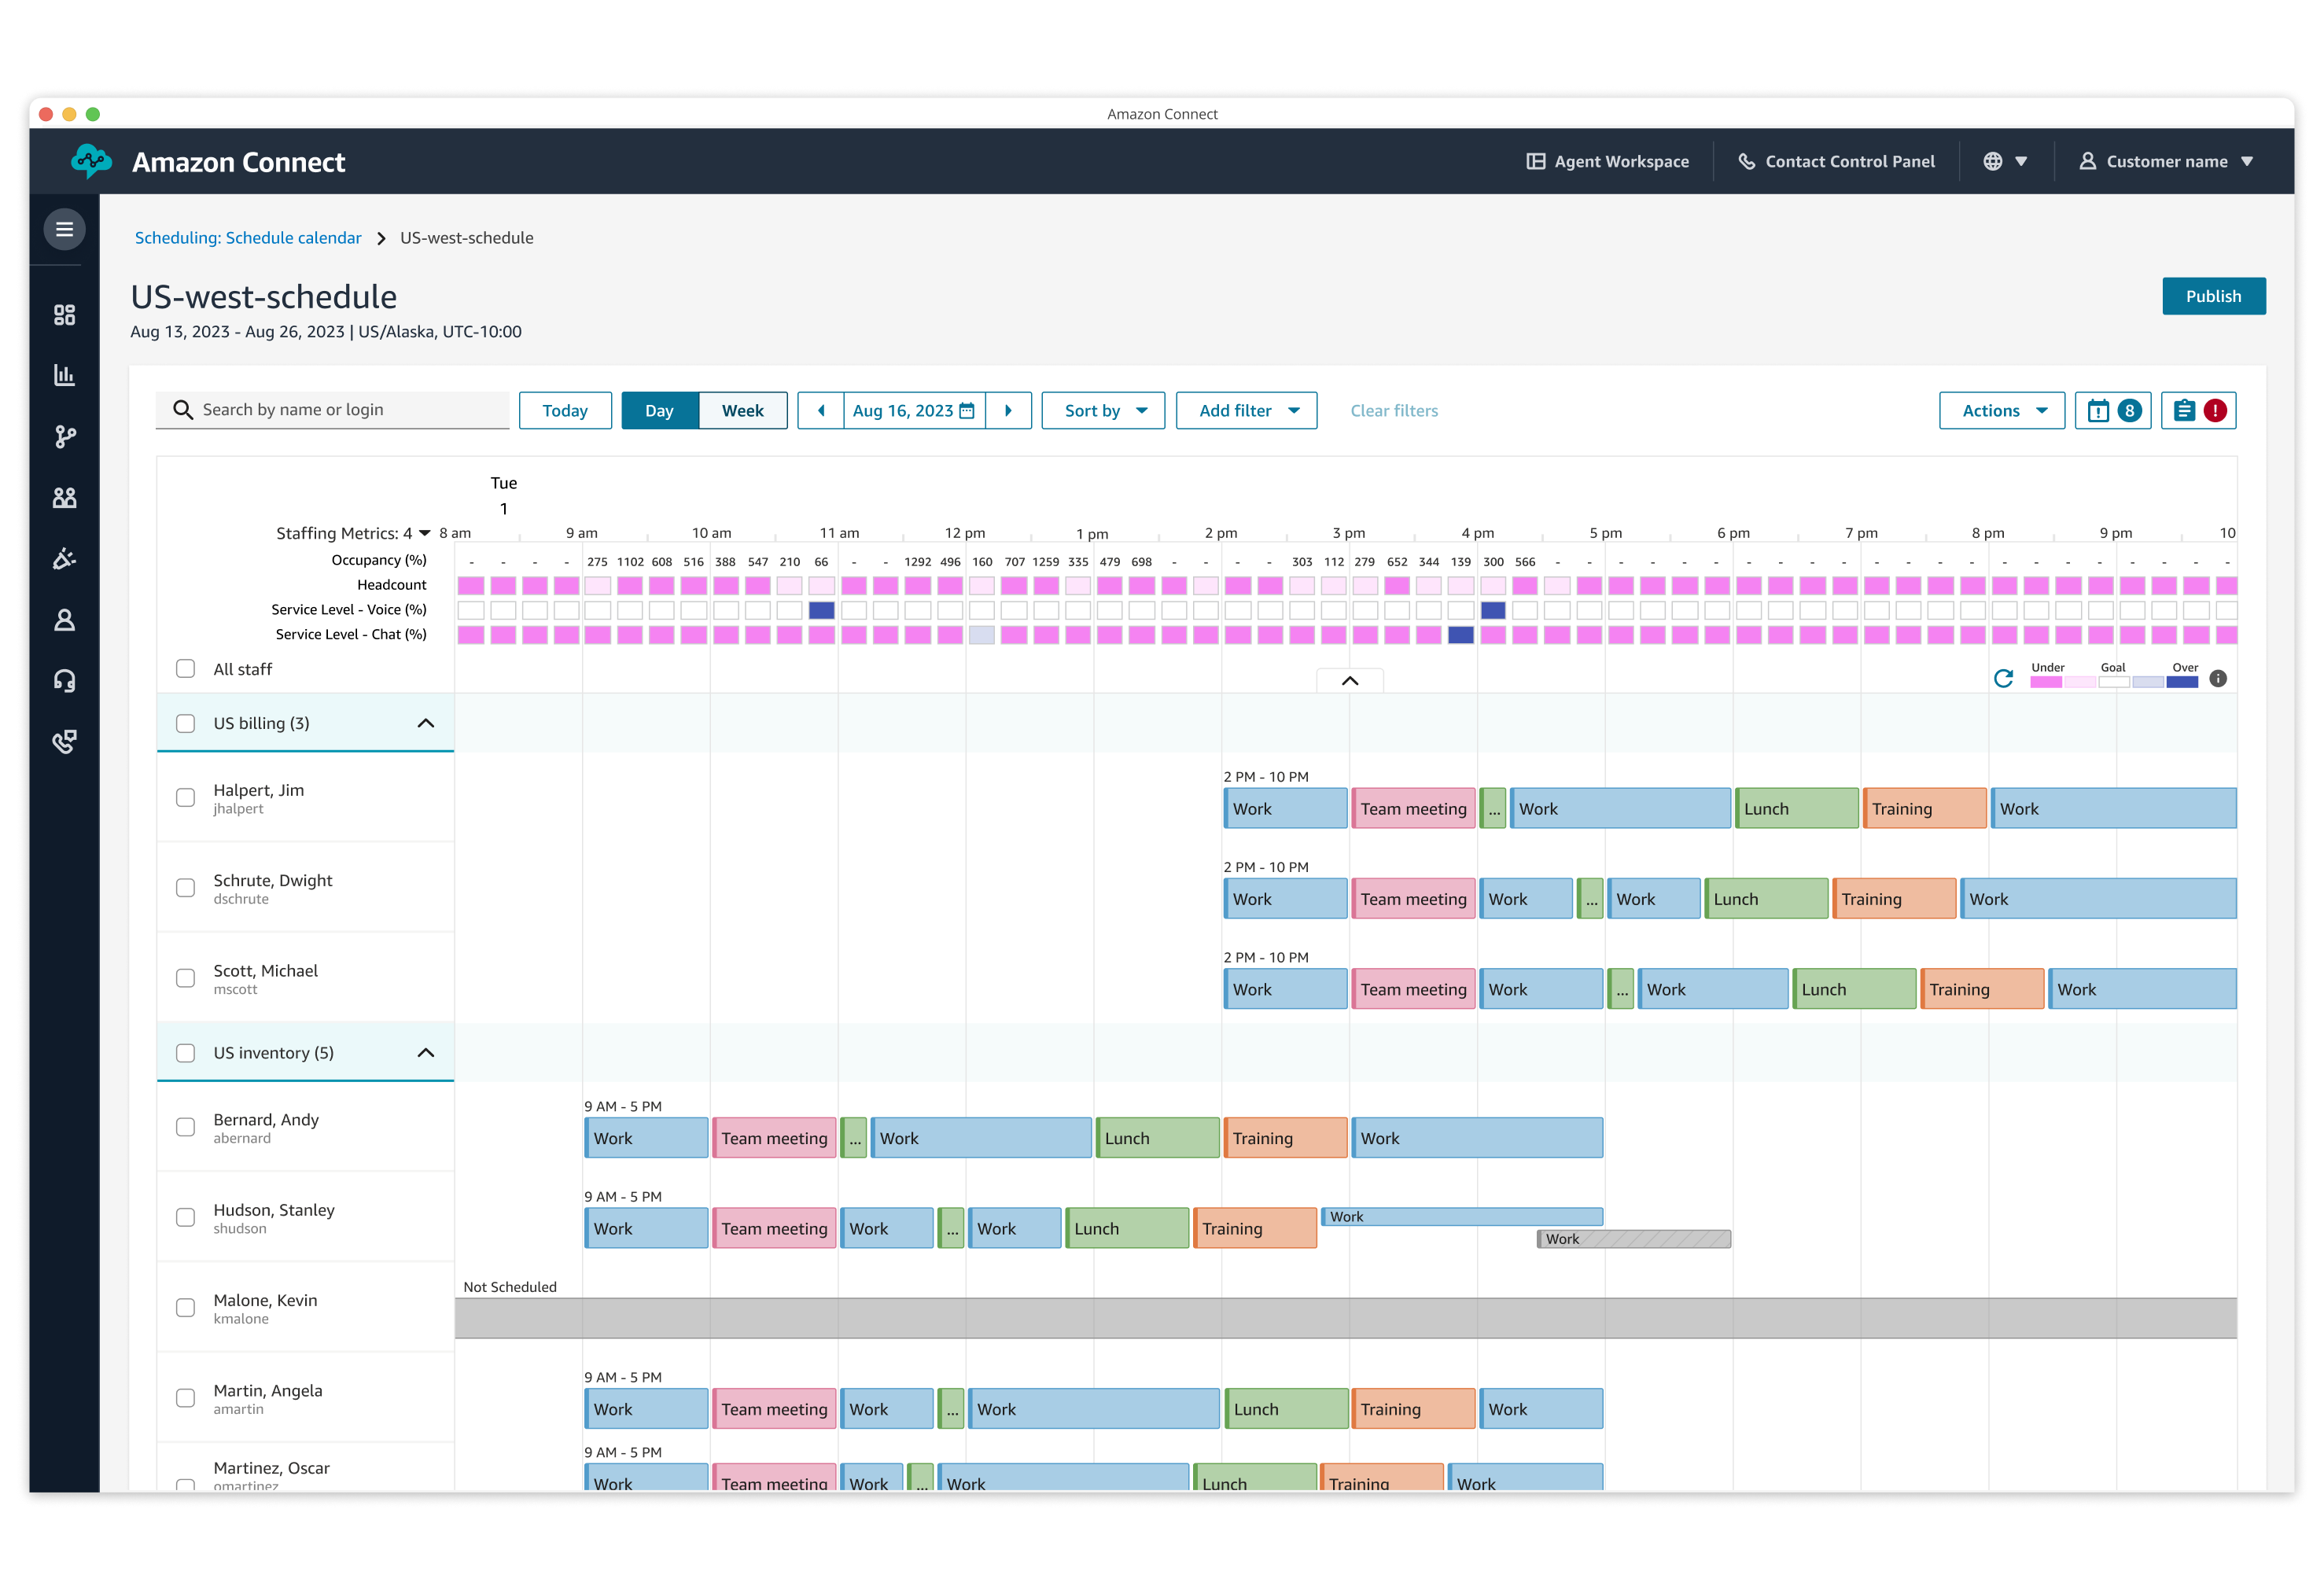
Task: Select the megaphone announcements icon
Action: click(x=64, y=559)
